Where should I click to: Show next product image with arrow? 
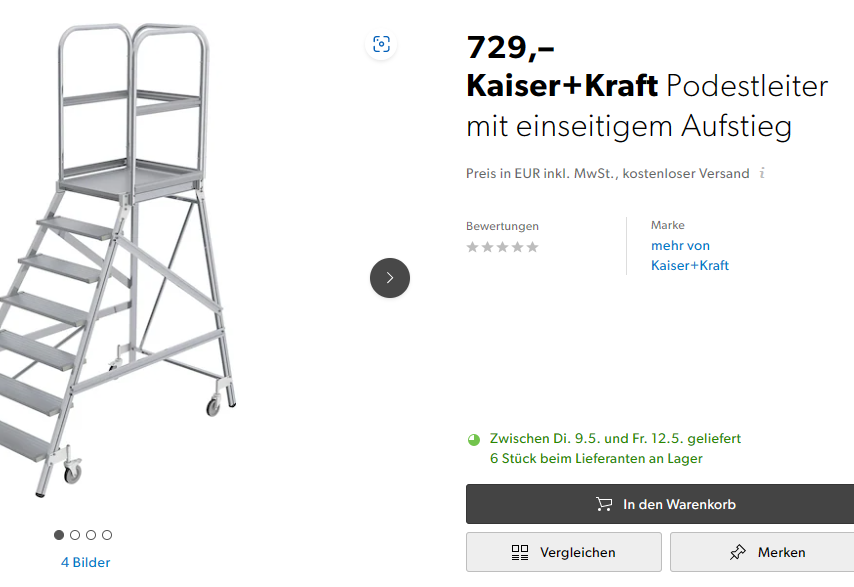tap(389, 278)
